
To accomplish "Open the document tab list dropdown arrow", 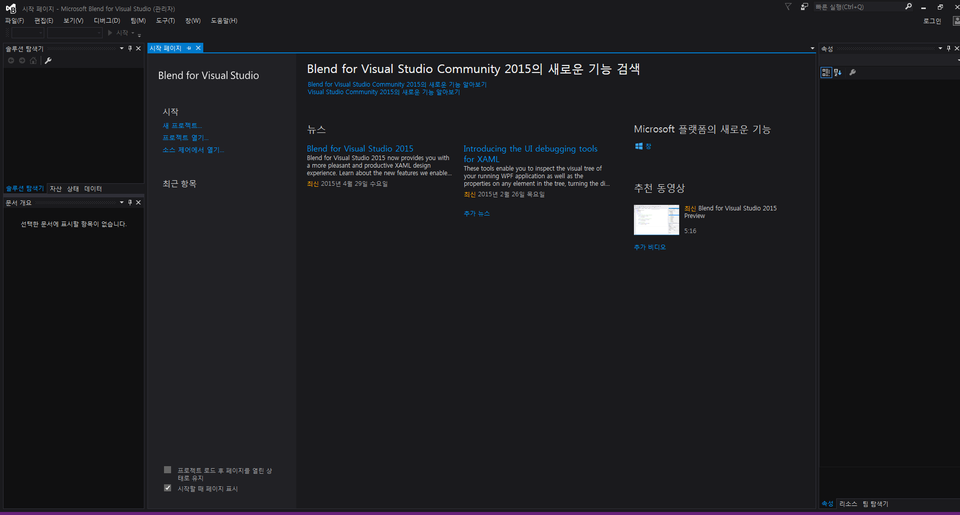I will [812, 48].
